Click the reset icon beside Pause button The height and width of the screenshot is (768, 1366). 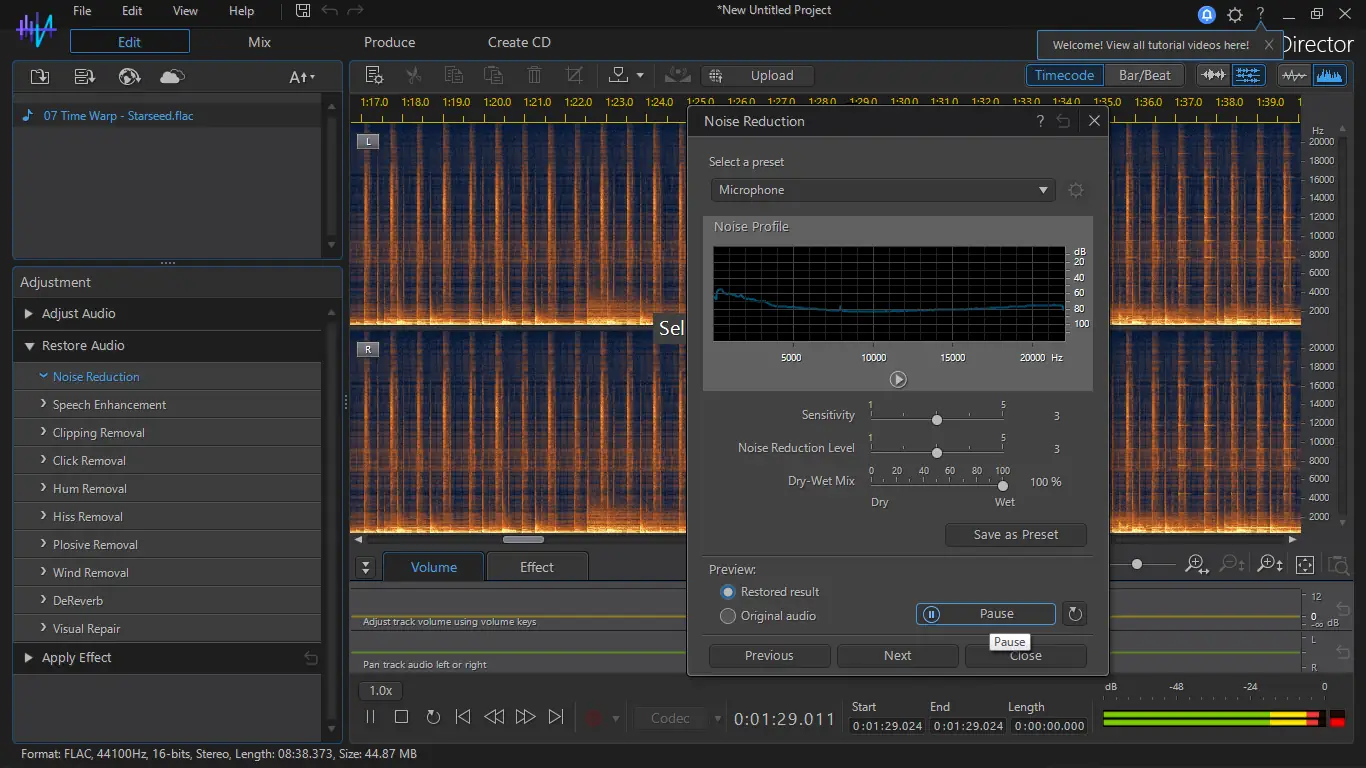click(x=1075, y=614)
